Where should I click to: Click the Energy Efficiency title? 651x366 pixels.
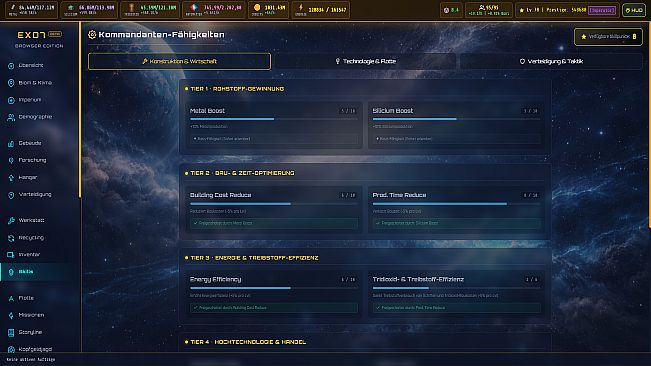215,280
